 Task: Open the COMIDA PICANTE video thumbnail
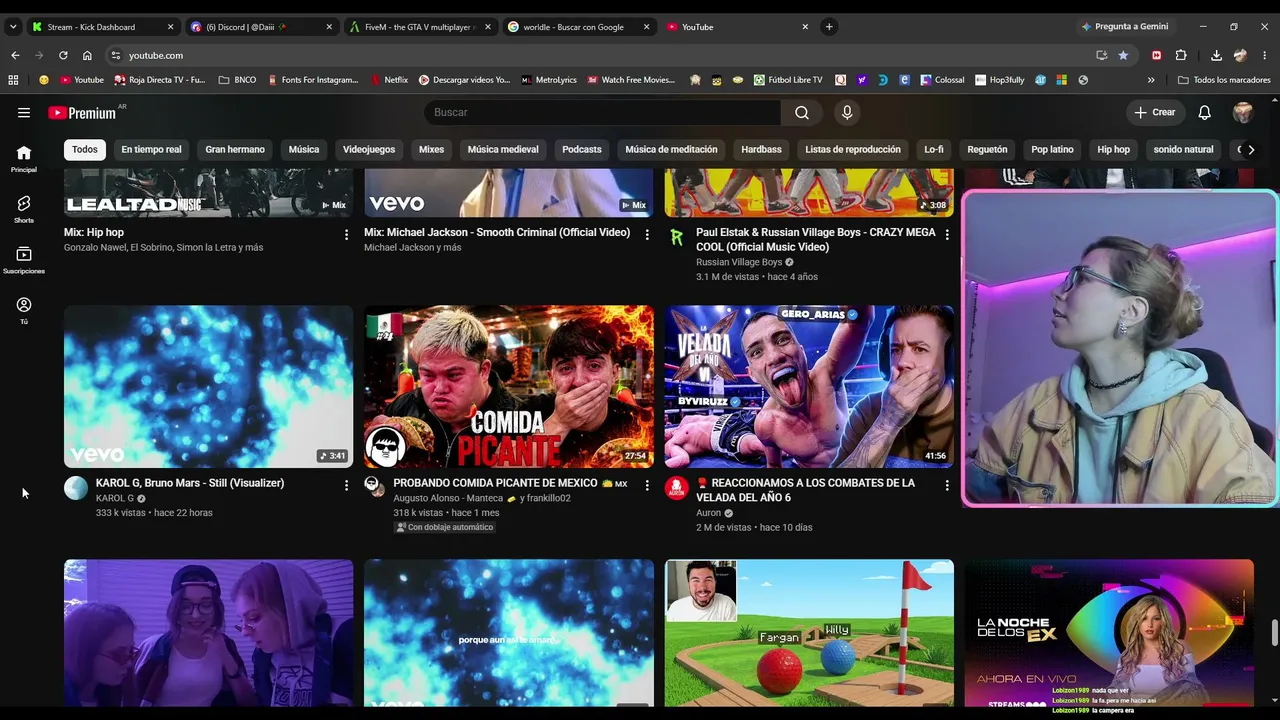(x=509, y=387)
